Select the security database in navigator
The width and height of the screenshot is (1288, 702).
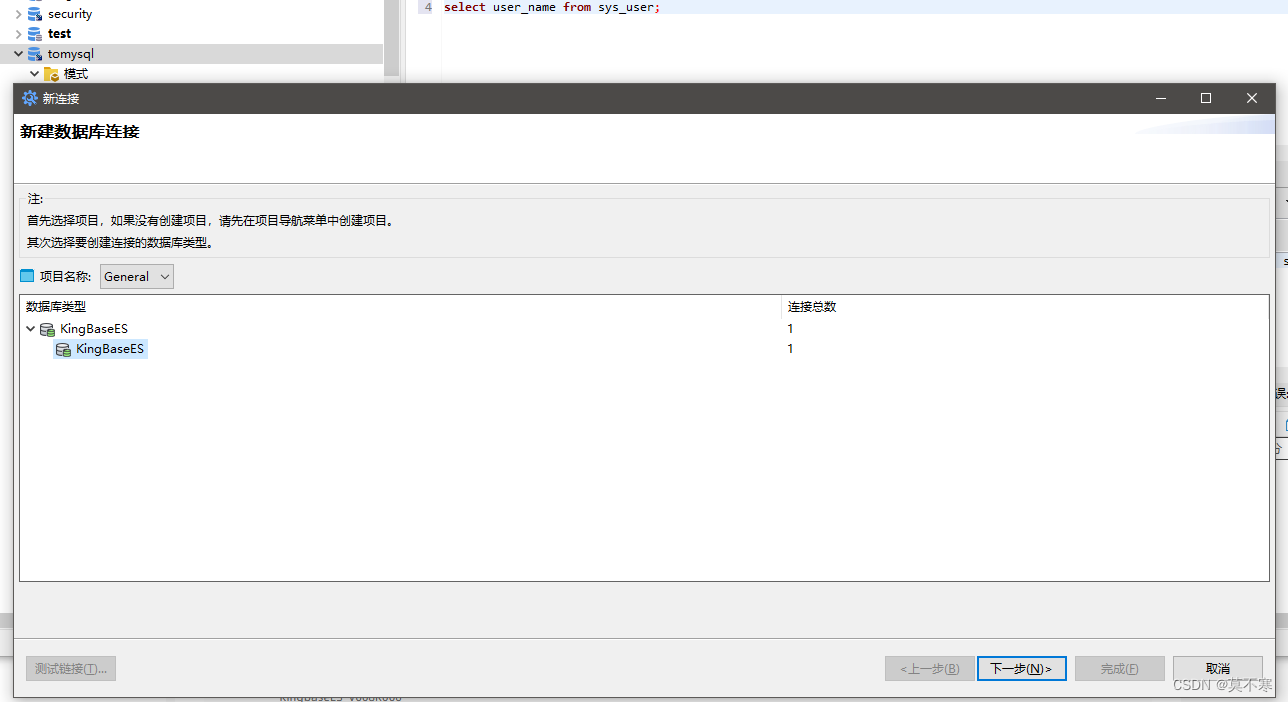(x=70, y=14)
